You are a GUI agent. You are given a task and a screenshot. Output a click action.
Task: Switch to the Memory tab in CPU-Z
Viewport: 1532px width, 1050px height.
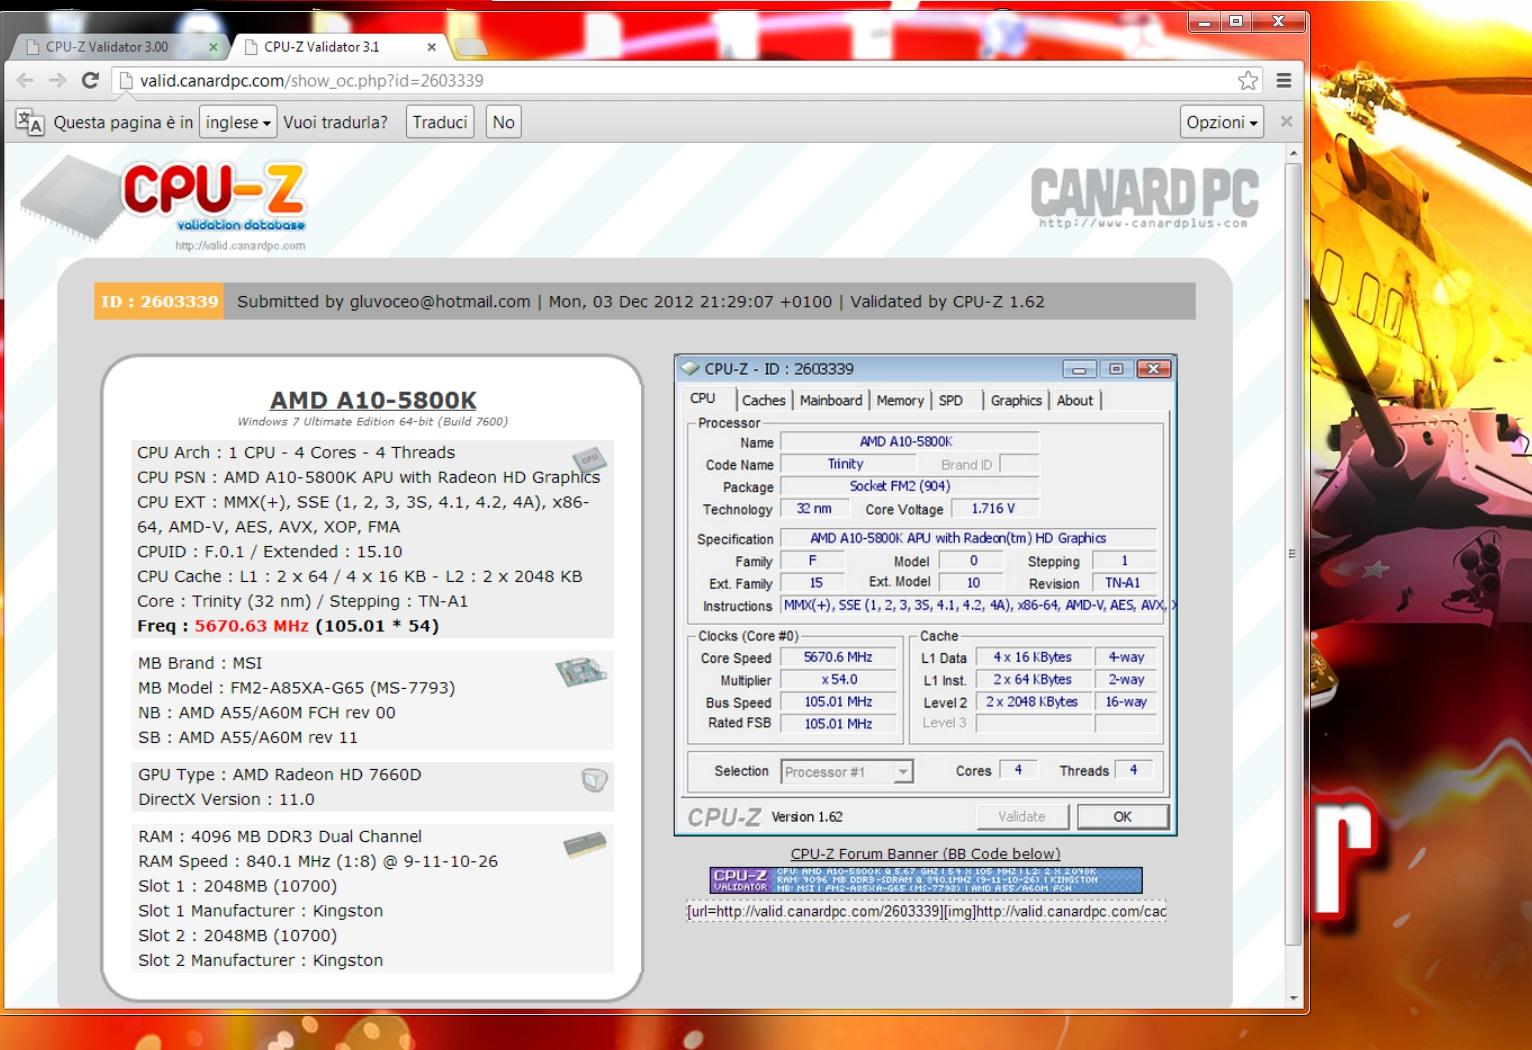(x=900, y=400)
